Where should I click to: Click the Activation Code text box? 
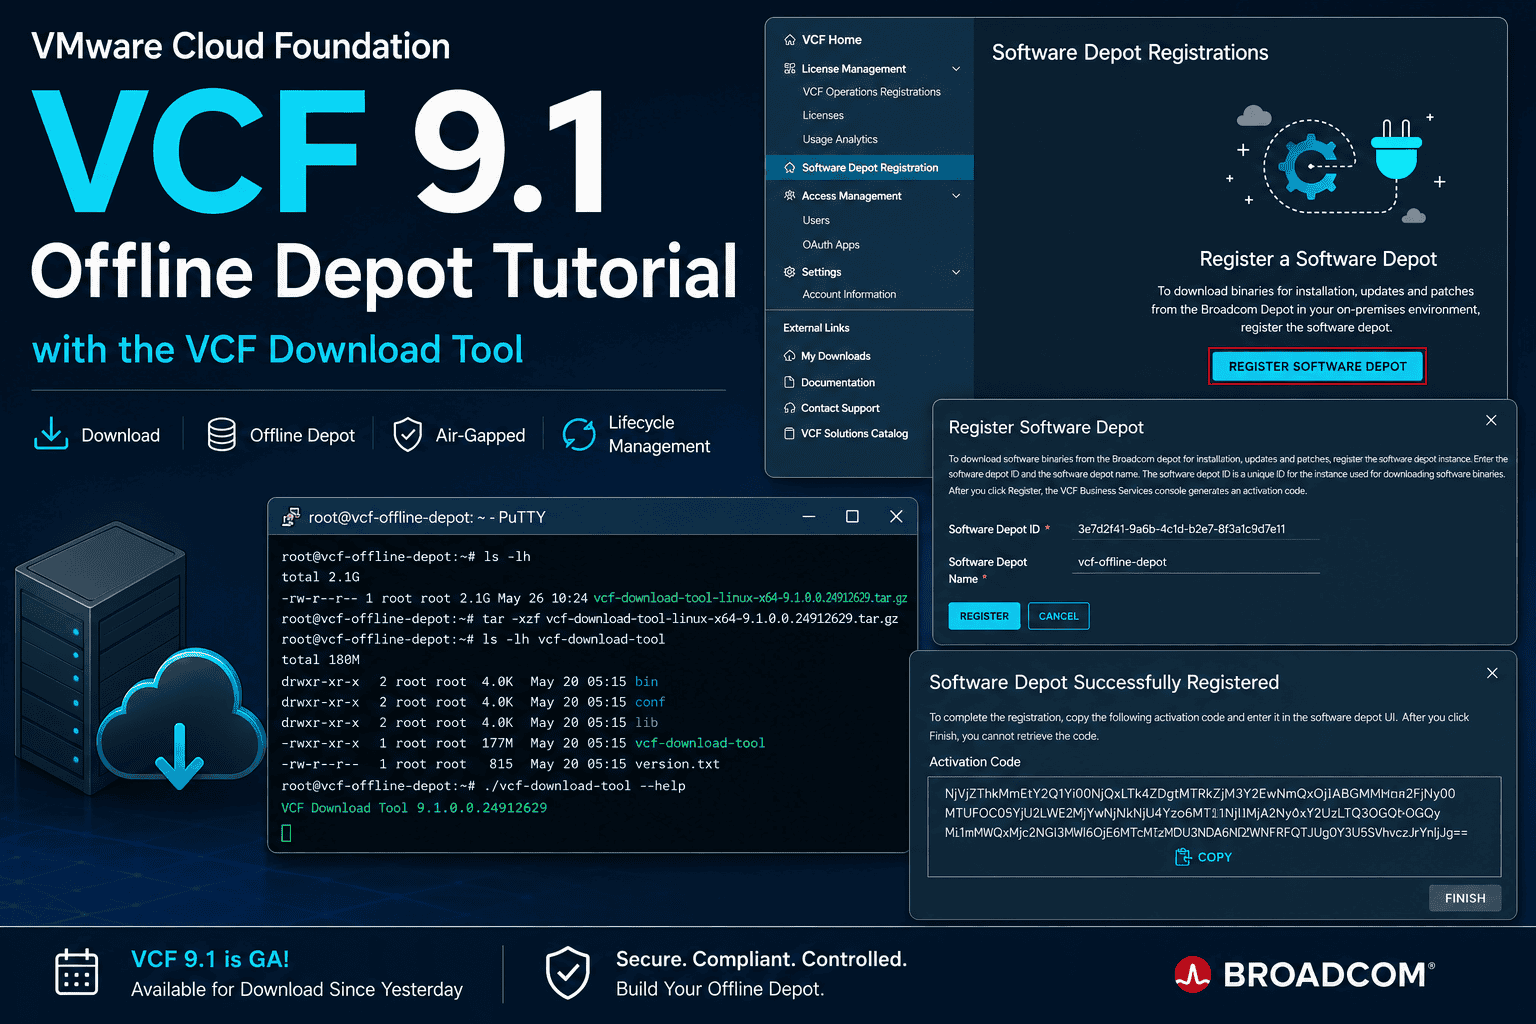coord(1214,826)
